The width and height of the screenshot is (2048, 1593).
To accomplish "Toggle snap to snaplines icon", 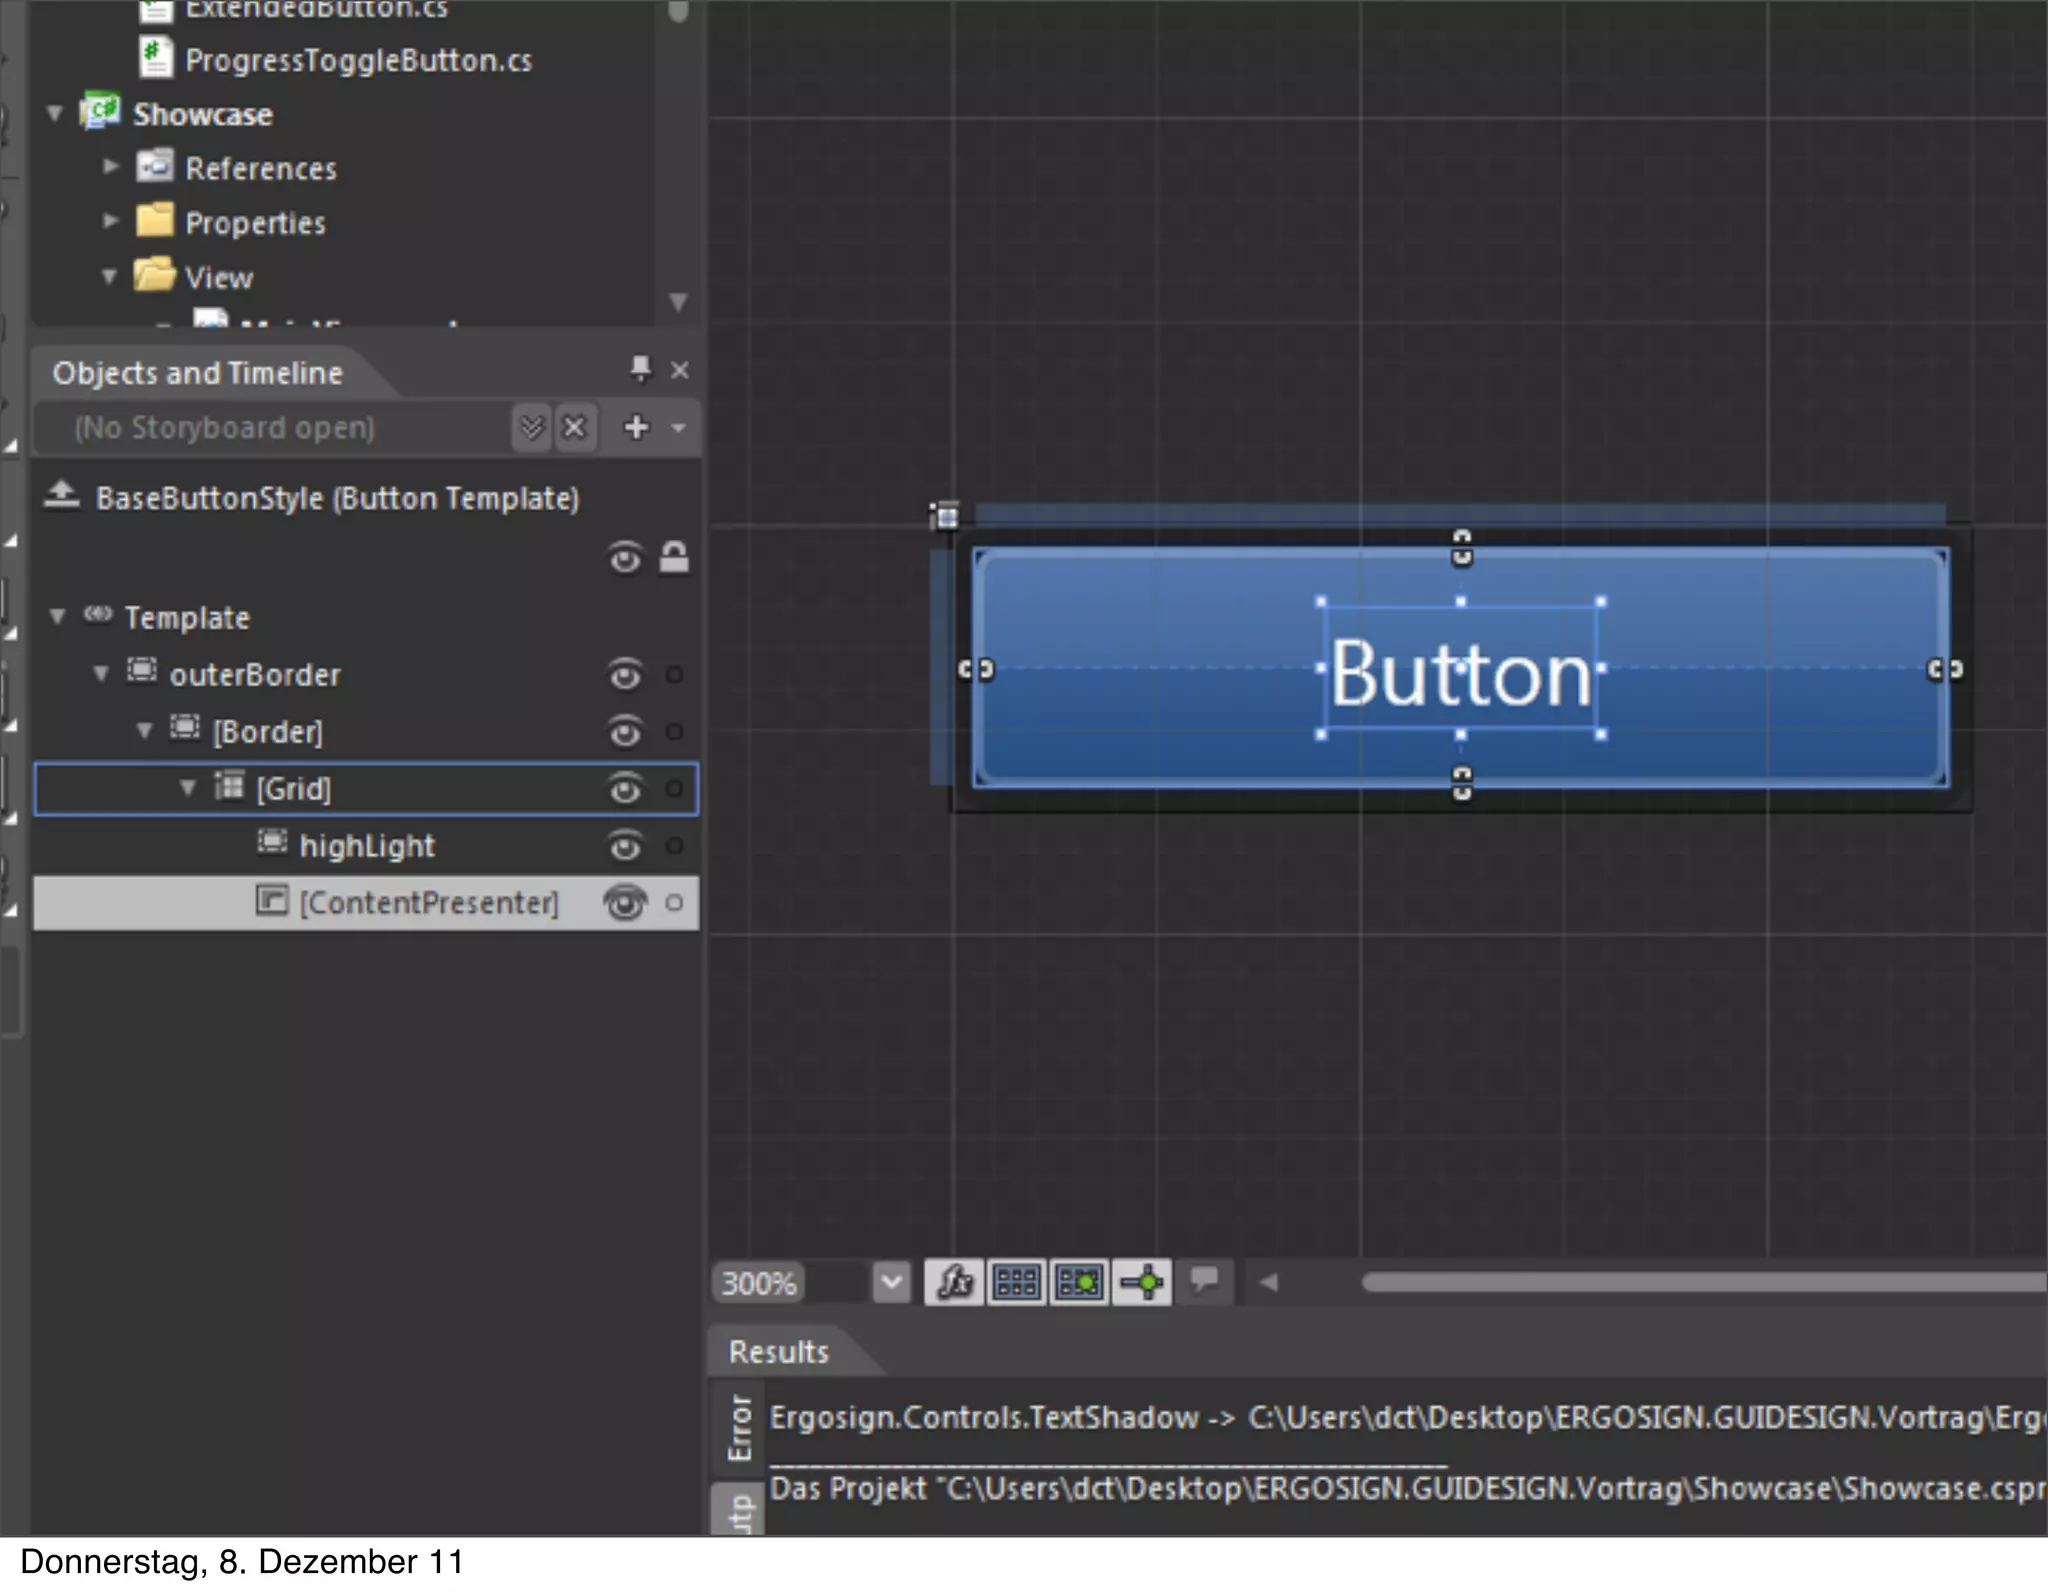I will (1142, 1282).
